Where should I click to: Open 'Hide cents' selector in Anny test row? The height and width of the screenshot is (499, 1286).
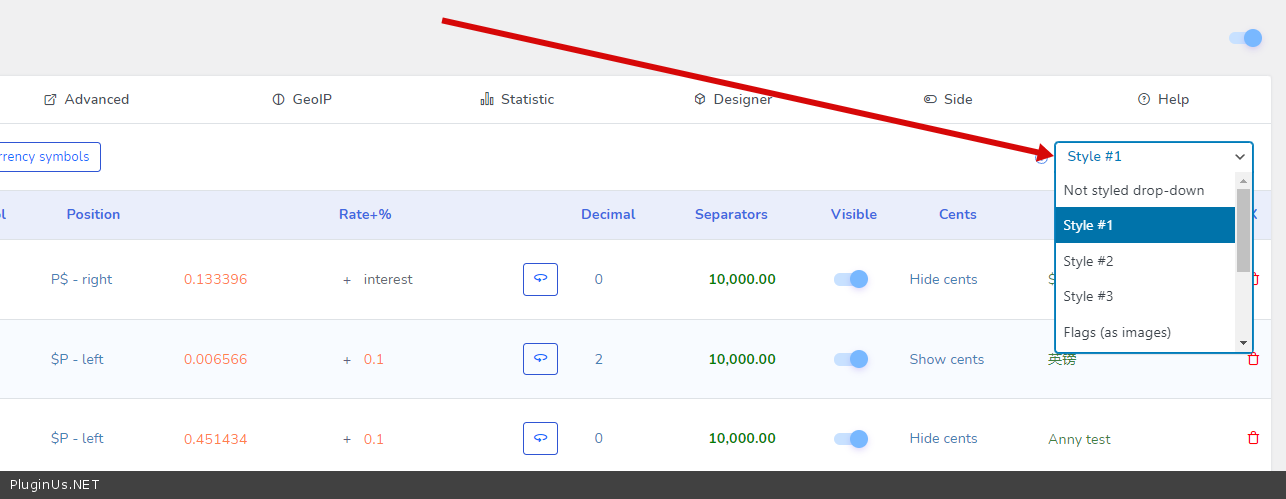tap(943, 438)
